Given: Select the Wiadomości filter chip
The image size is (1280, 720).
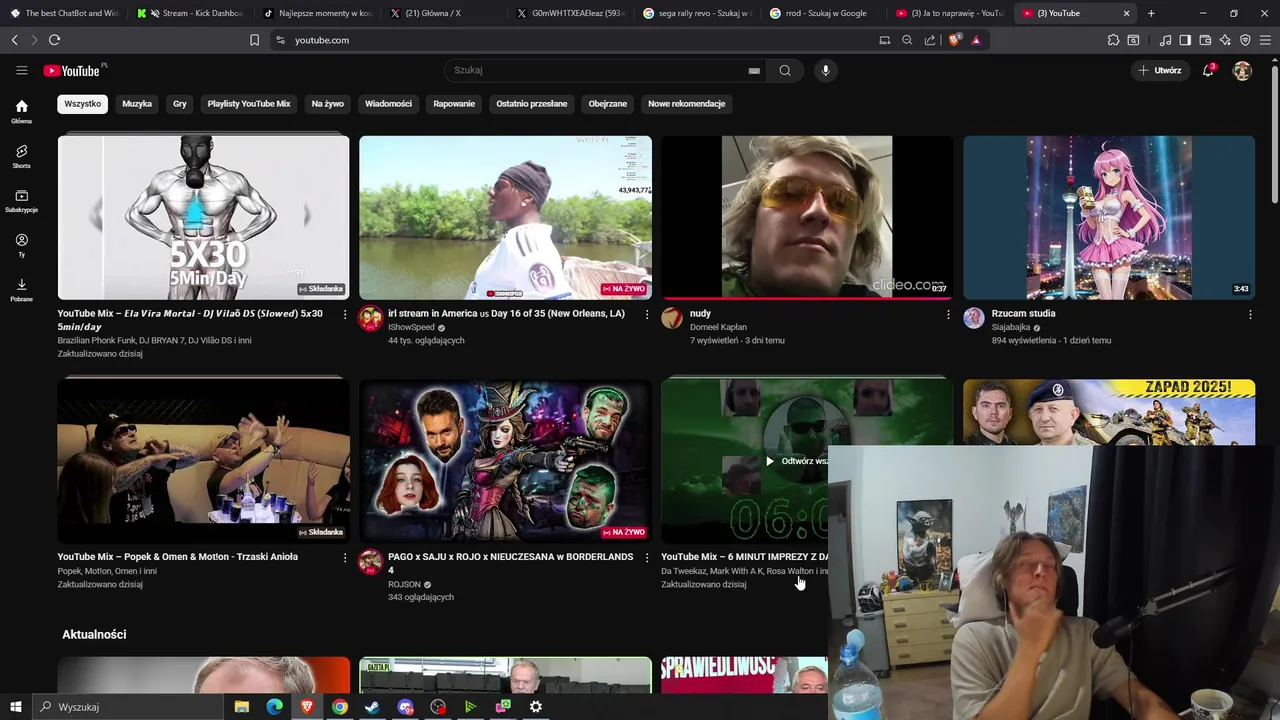Looking at the screenshot, I should [x=388, y=104].
